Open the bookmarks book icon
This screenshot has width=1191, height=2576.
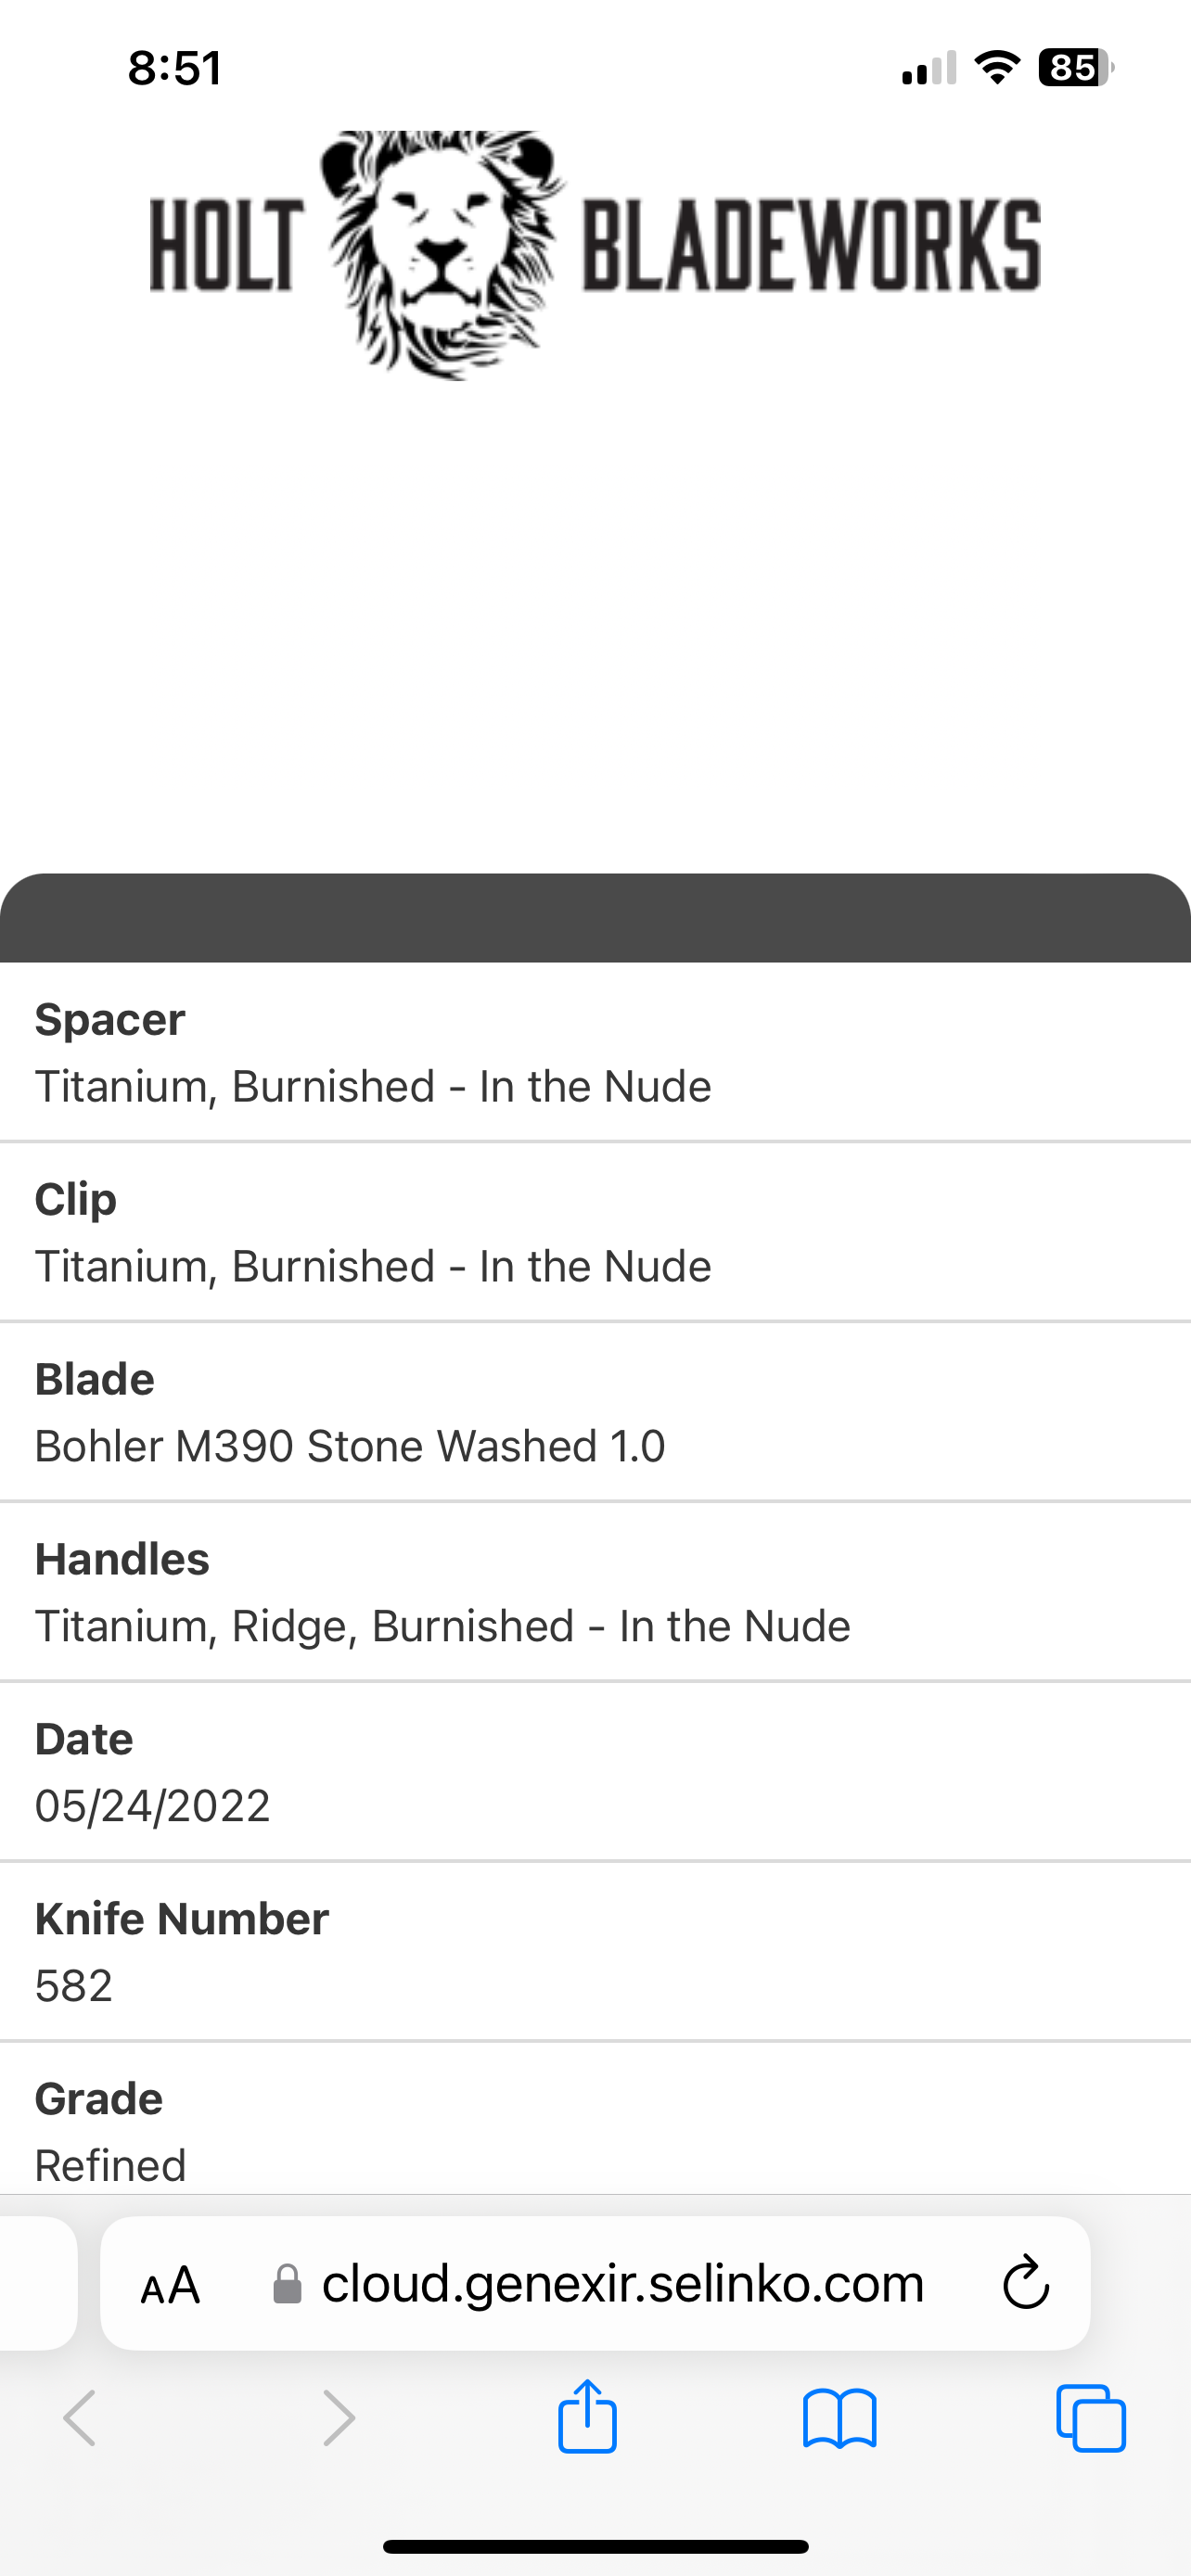tap(839, 2418)
